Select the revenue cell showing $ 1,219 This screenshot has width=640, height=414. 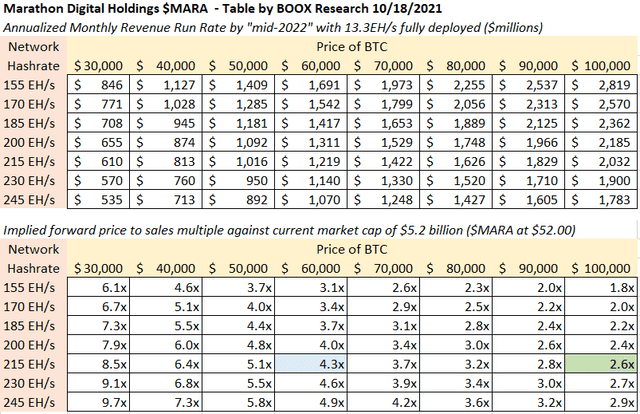311,162
